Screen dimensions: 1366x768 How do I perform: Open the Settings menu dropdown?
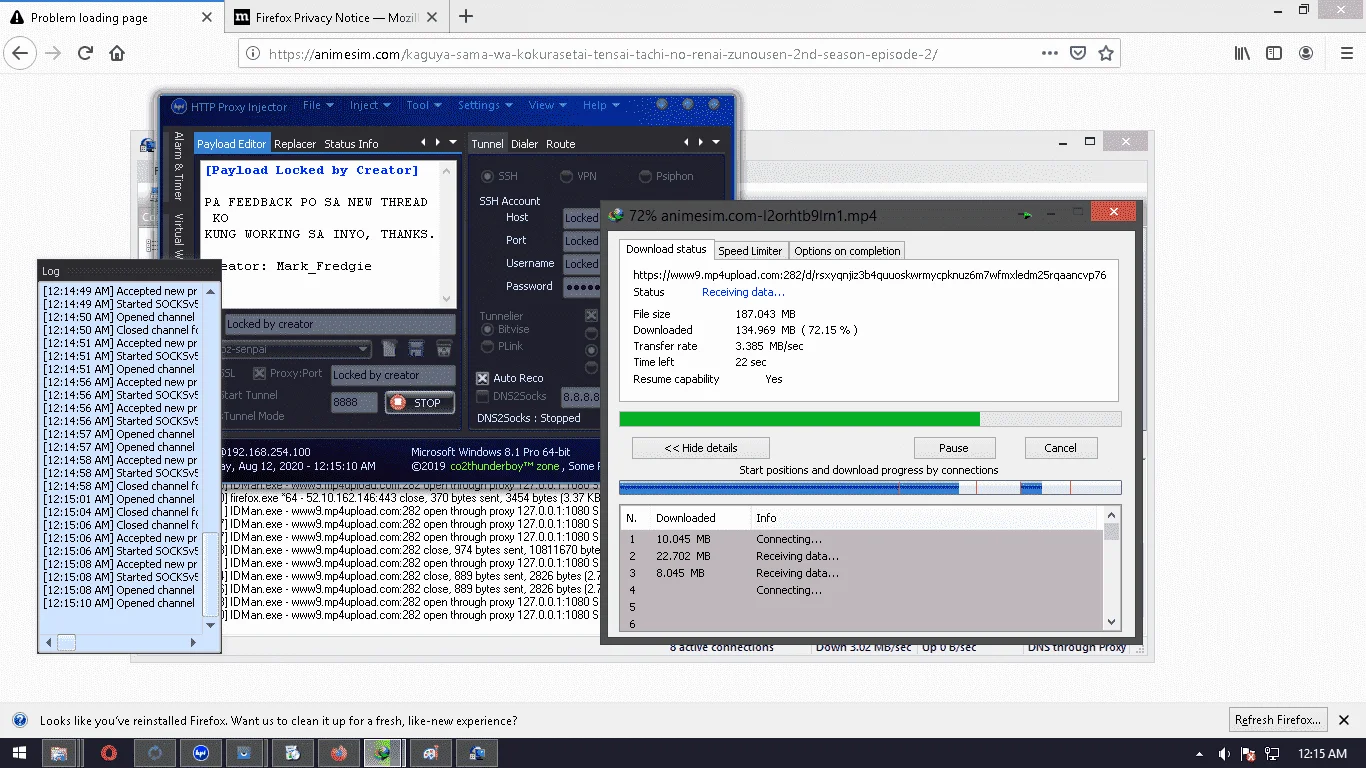click(x=485, y=105)
